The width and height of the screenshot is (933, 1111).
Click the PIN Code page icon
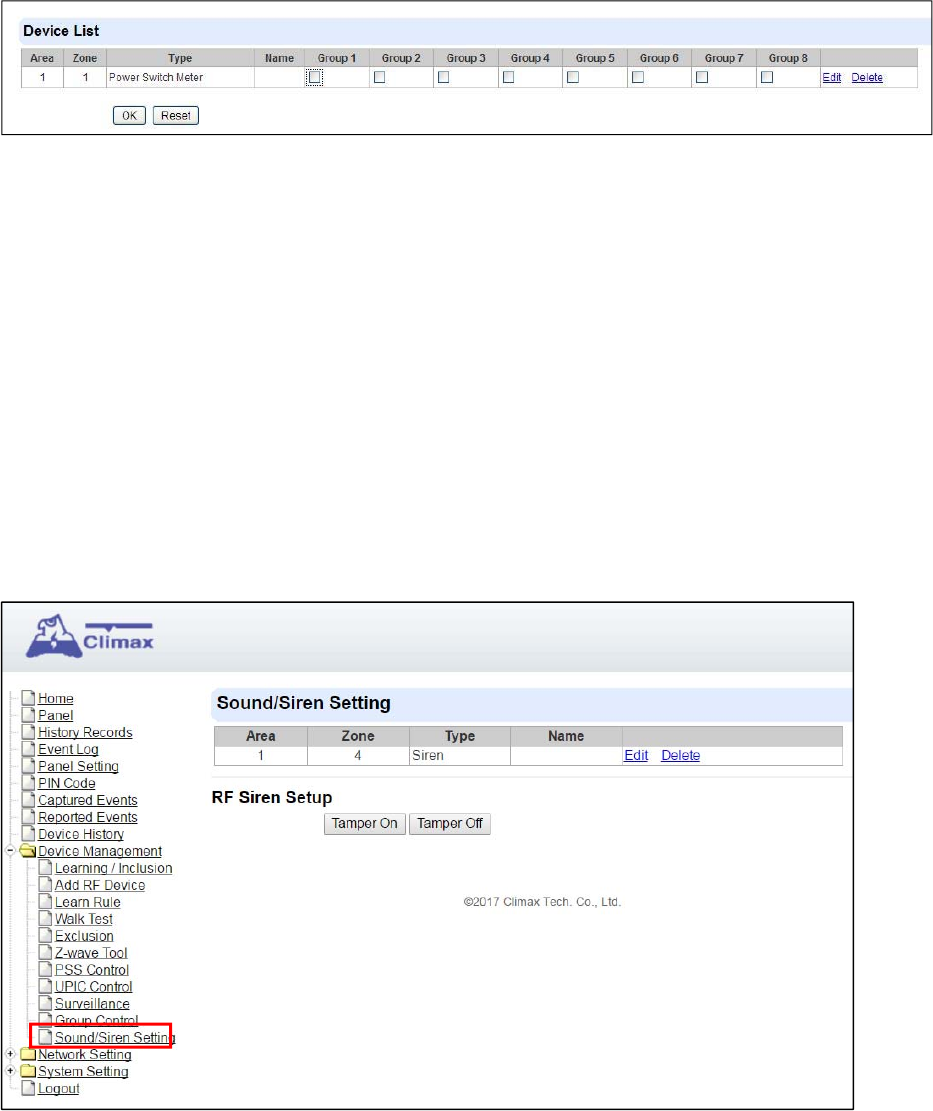(28, 783)
